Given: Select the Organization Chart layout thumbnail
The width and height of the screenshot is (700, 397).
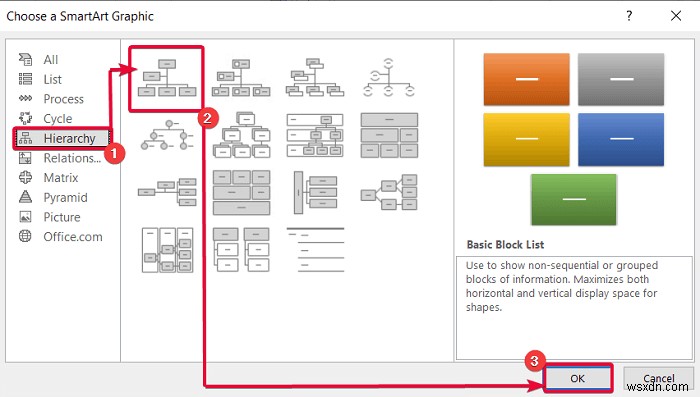Looking at the screenshot, I should 167,78.
